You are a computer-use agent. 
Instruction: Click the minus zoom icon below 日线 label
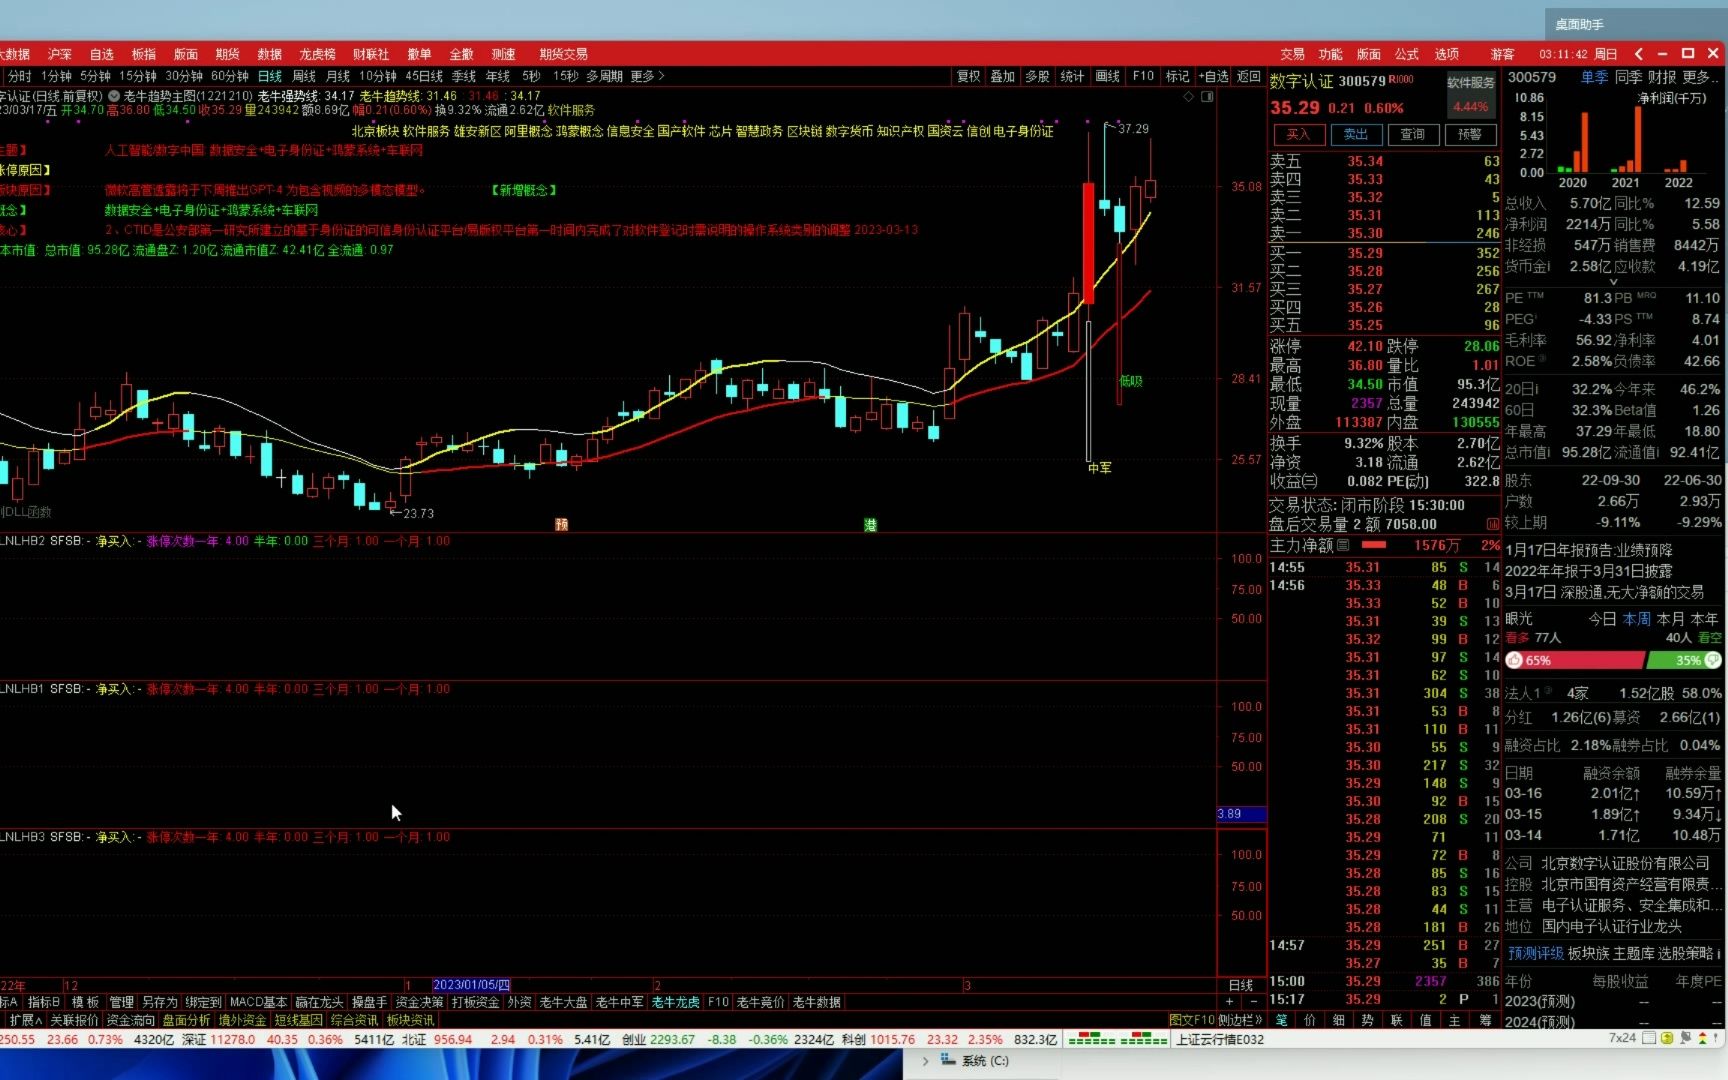click(x=1253, y=1002)
